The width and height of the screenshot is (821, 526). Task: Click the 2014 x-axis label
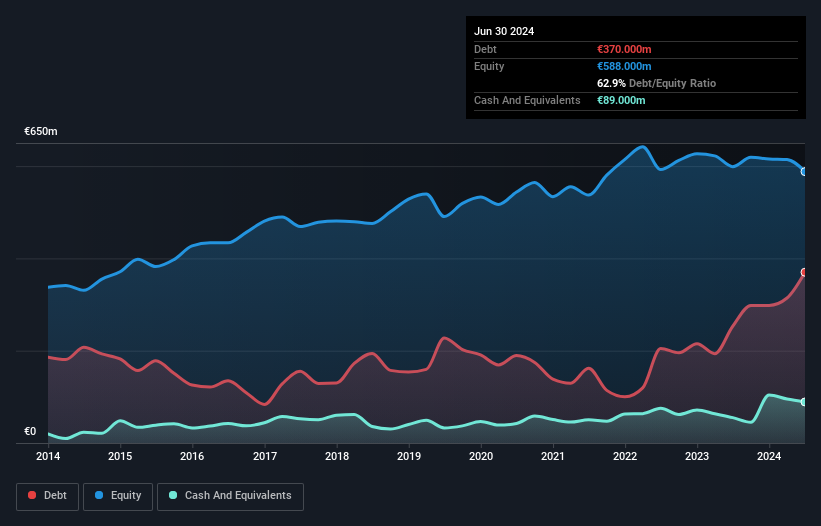(48, 456)
